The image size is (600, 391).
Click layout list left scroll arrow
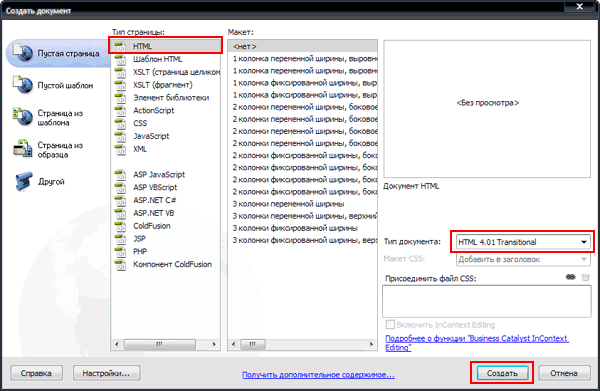click(x=234, y=344)
